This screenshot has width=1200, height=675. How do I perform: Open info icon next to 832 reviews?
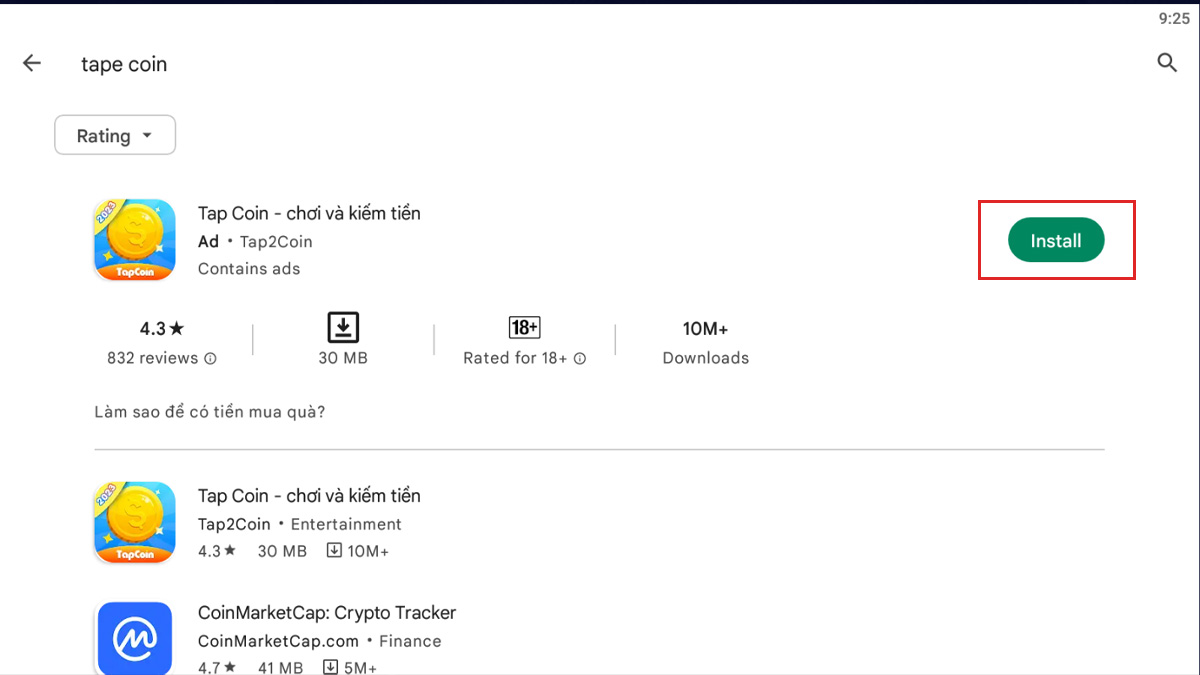click(210, 358)
